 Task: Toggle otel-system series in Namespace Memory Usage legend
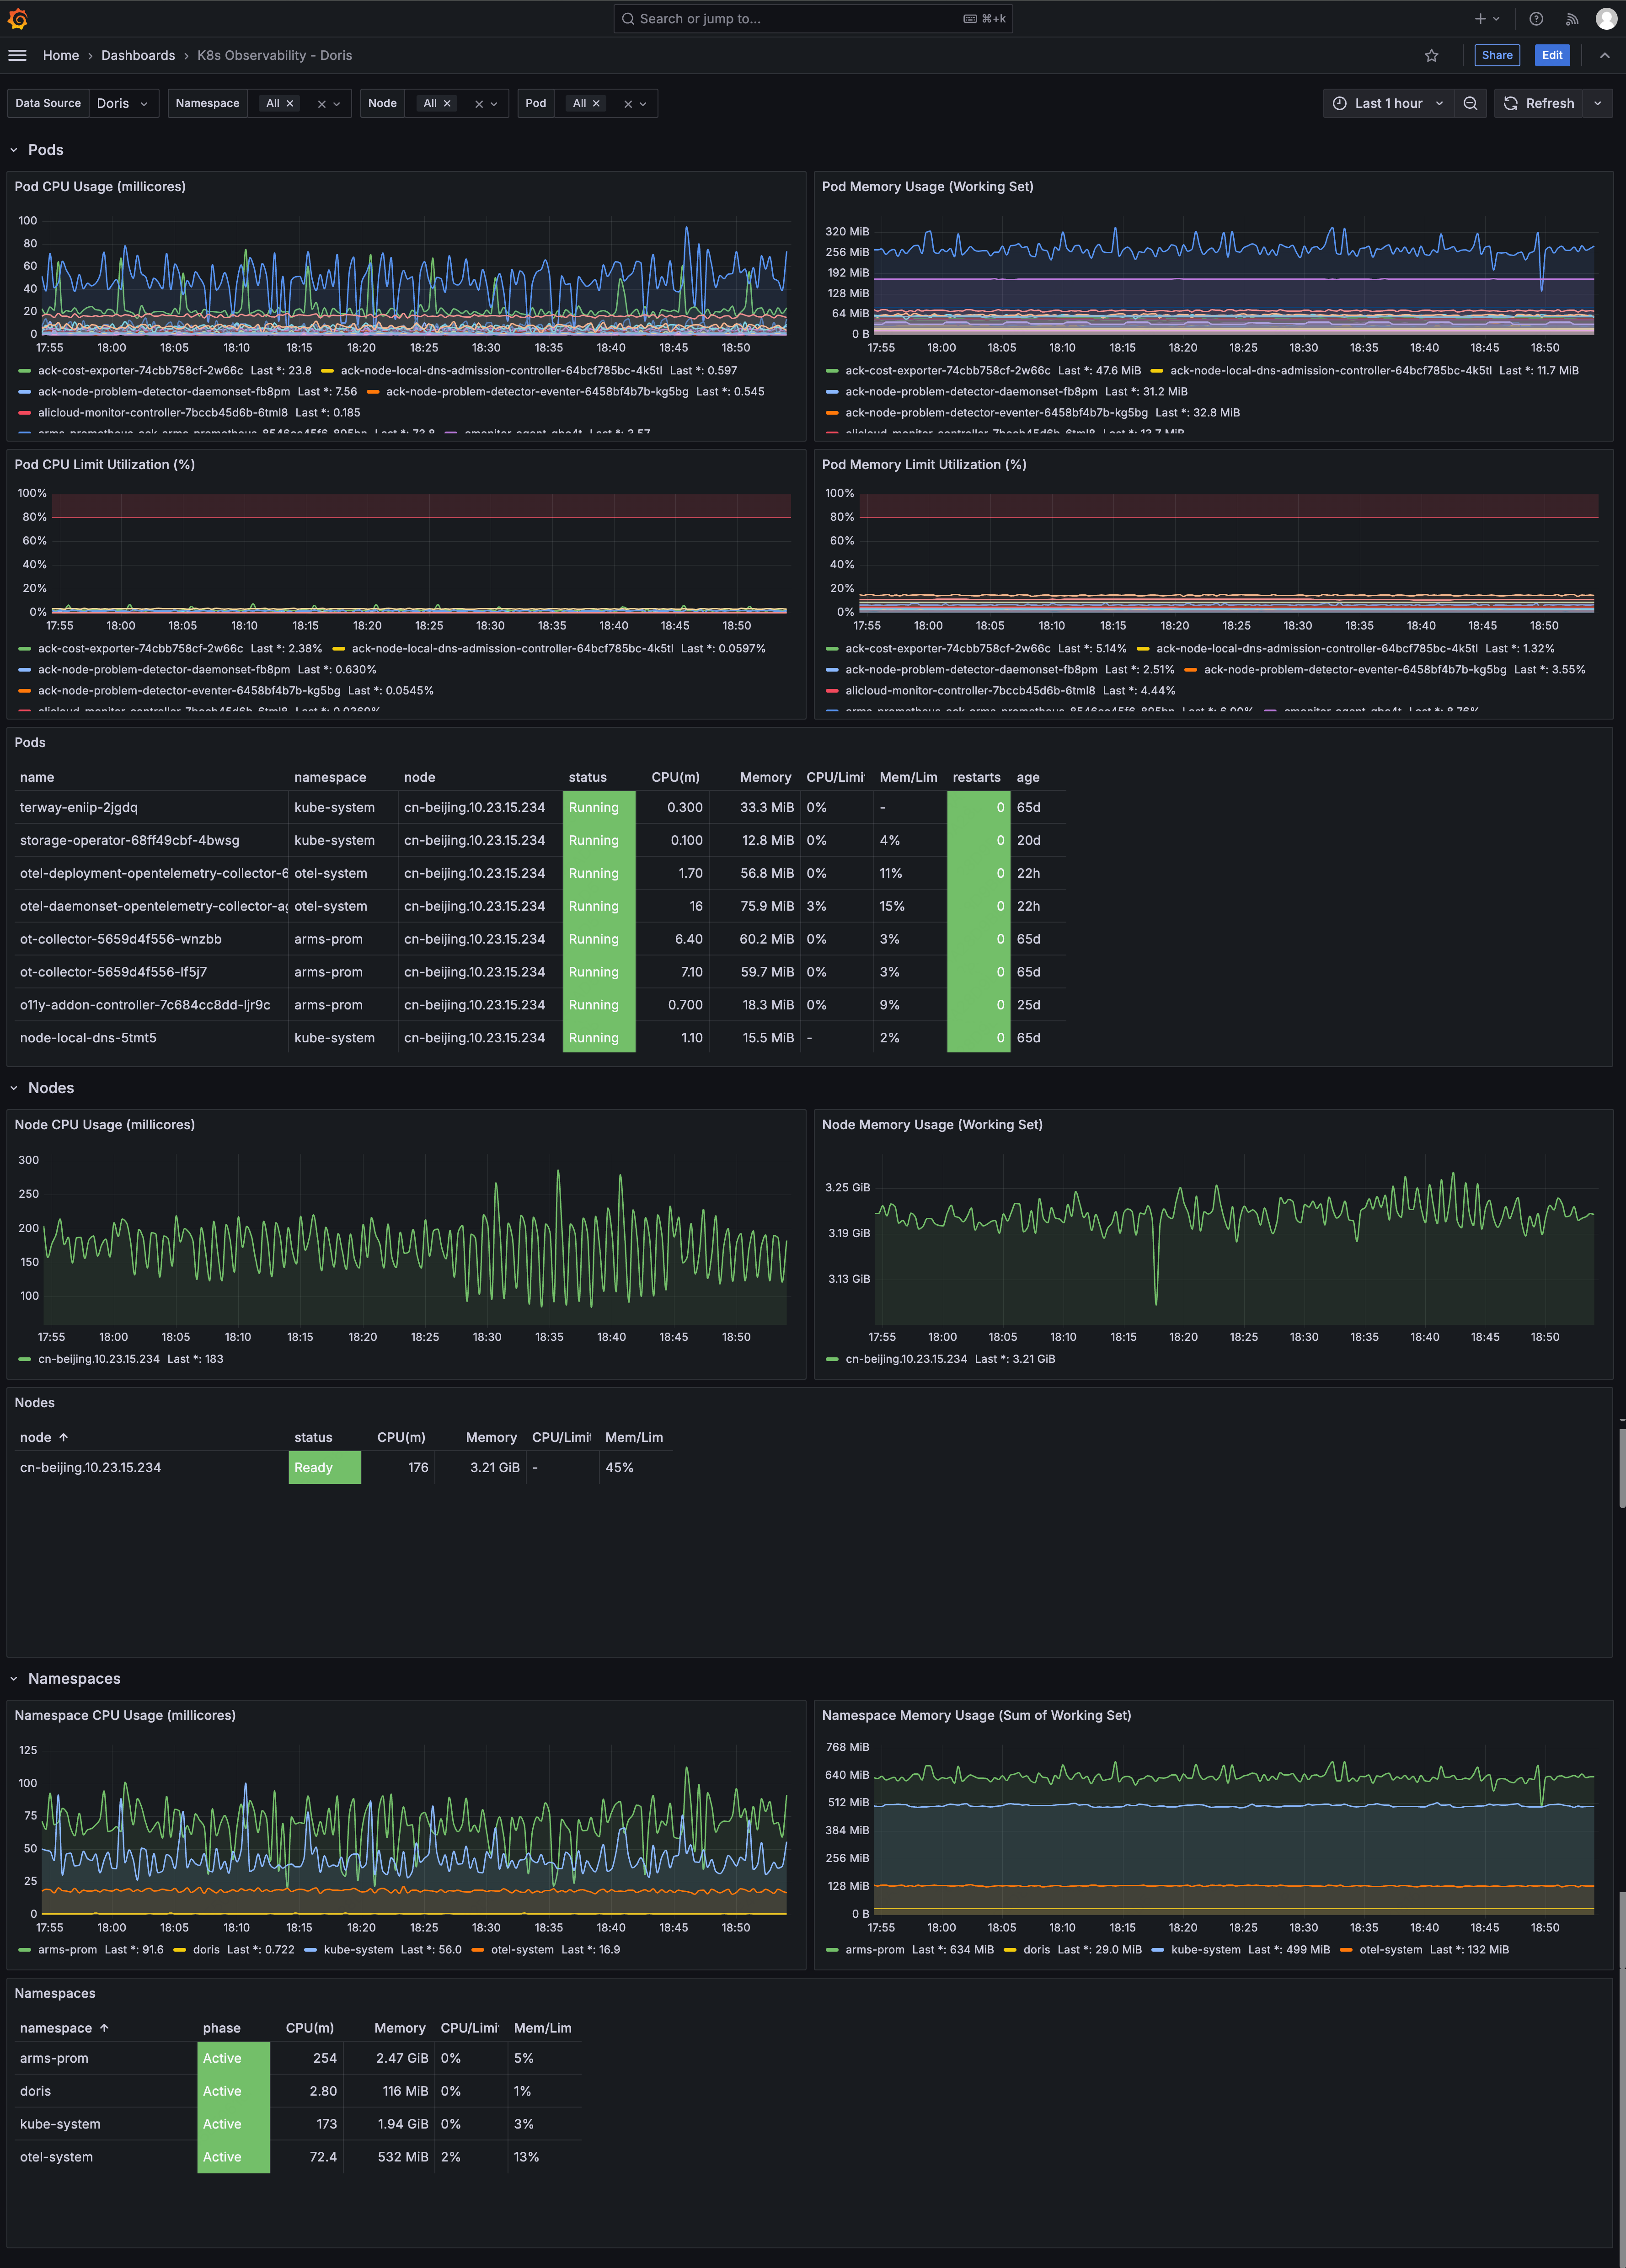[1390, 1950]
